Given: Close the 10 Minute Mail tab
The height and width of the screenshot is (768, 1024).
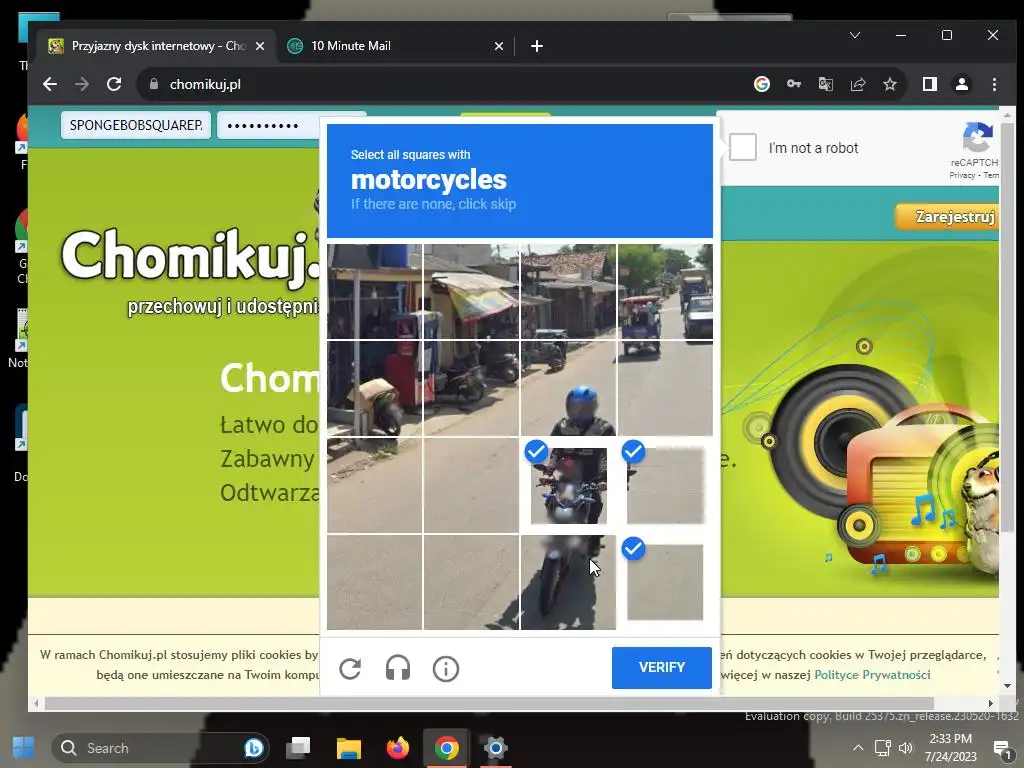Looking at the screenshot, I should (498, 46).
